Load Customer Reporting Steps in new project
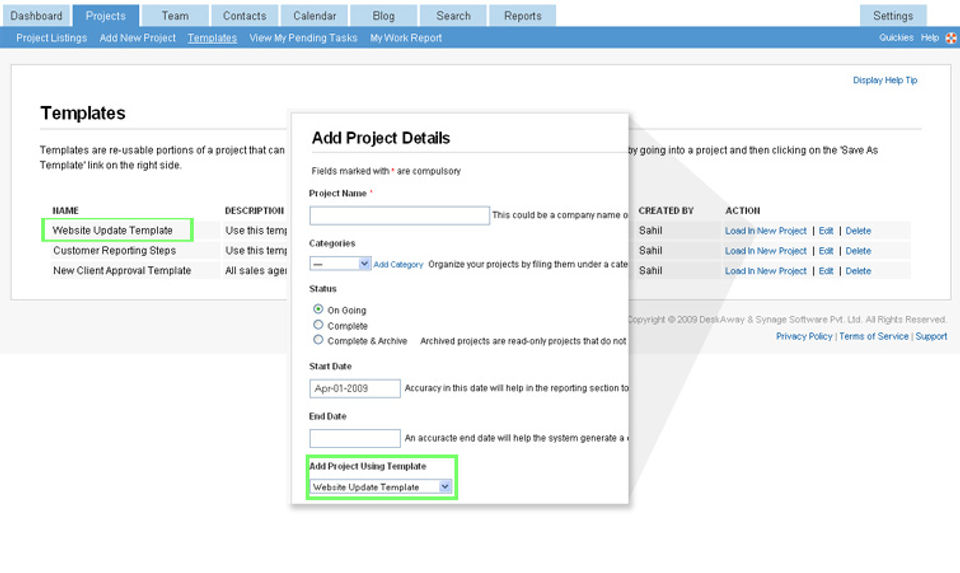The height and width of the screenshot is (573, 960). (765, 251)
